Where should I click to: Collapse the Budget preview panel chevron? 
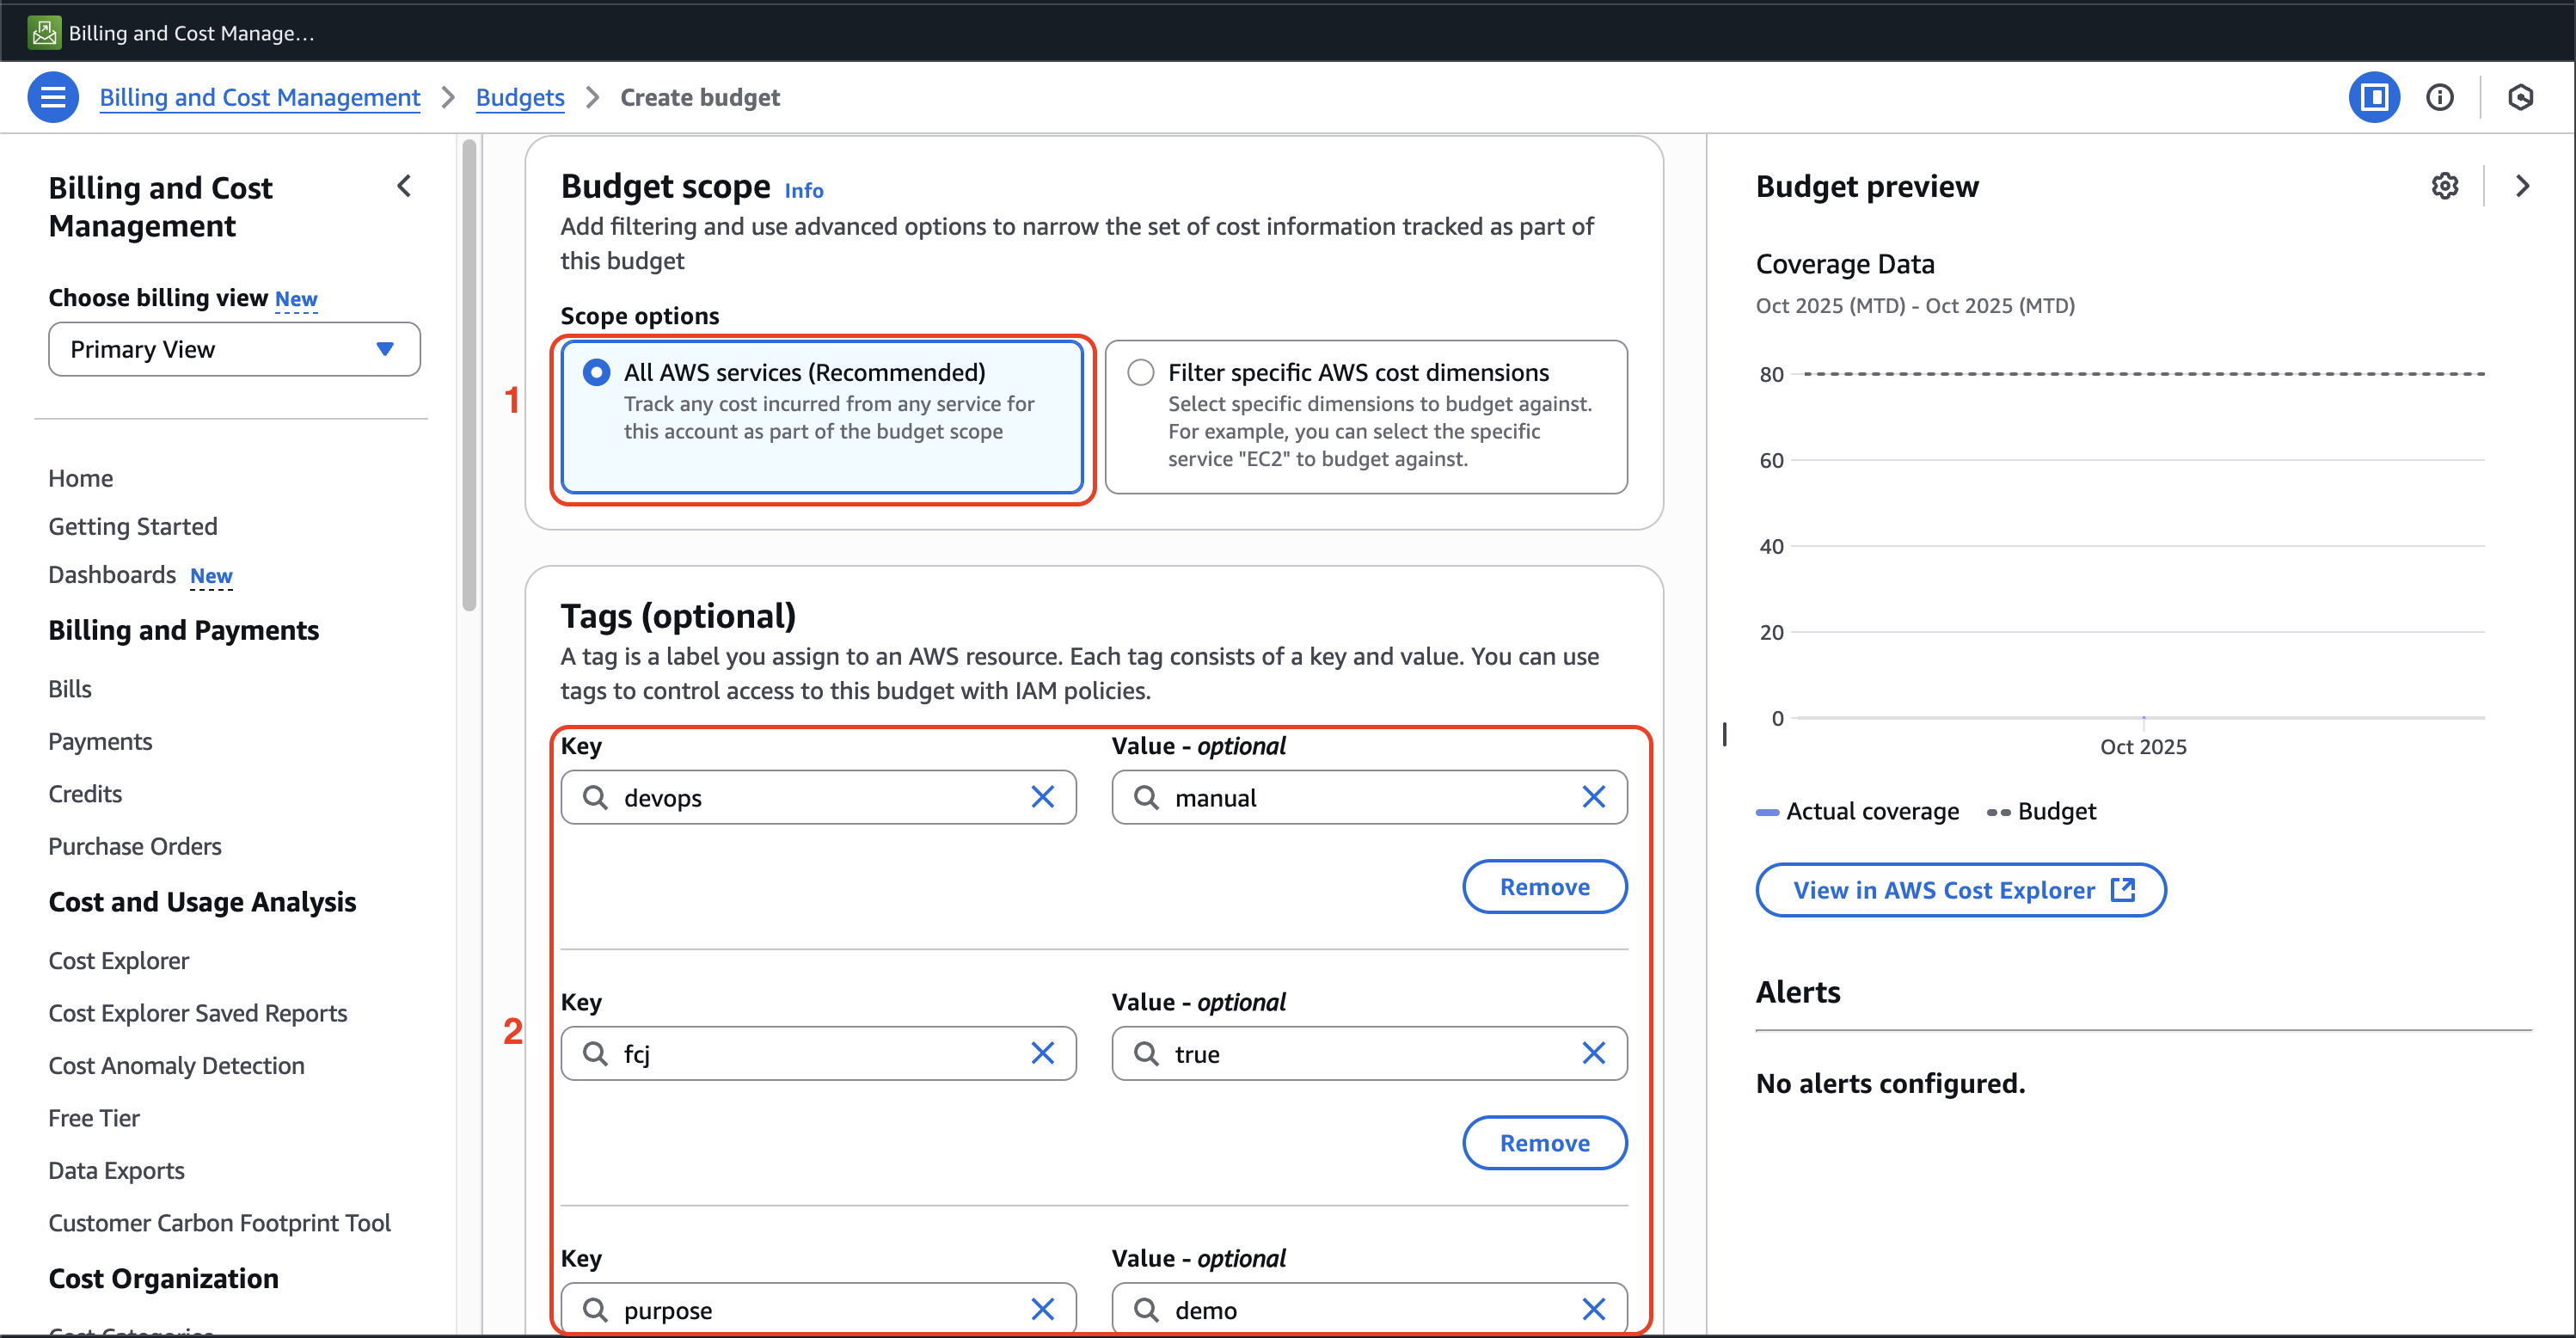click(2522, 186)
